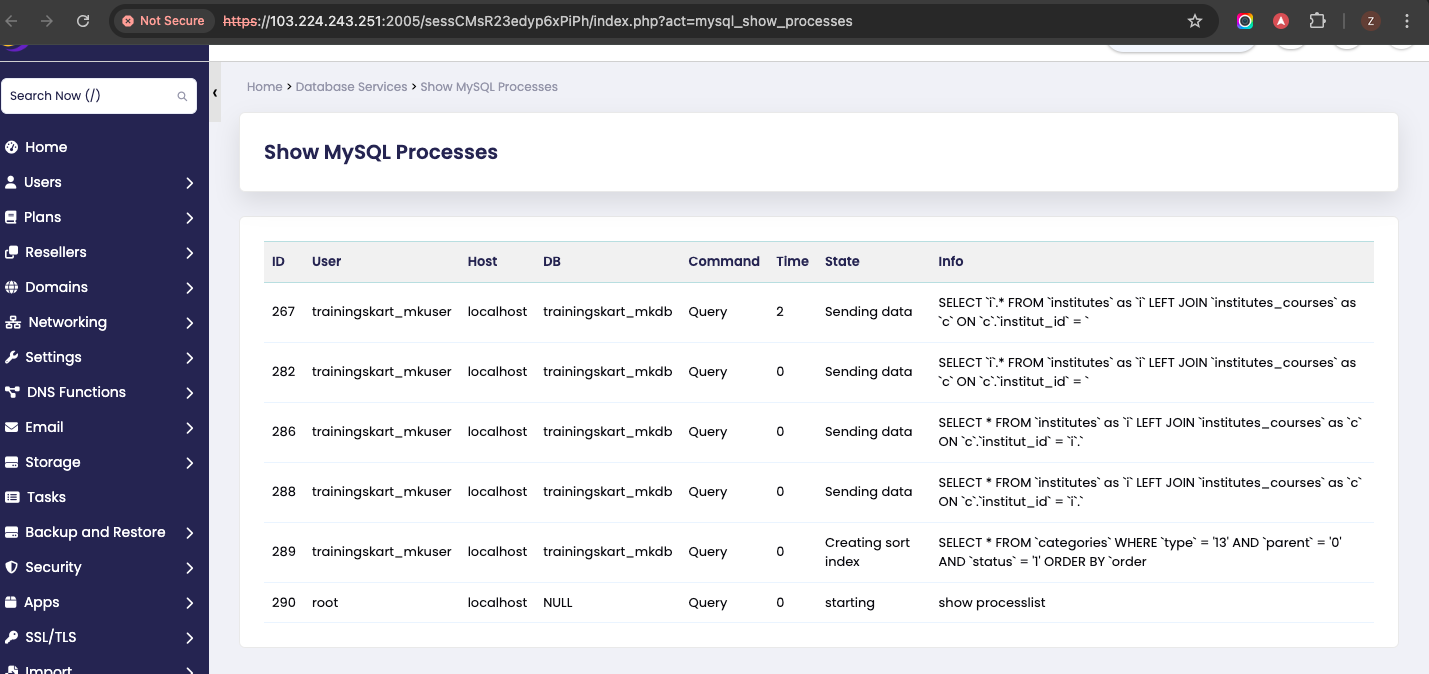Expand the Storage submenu chevron

[190, 463]
